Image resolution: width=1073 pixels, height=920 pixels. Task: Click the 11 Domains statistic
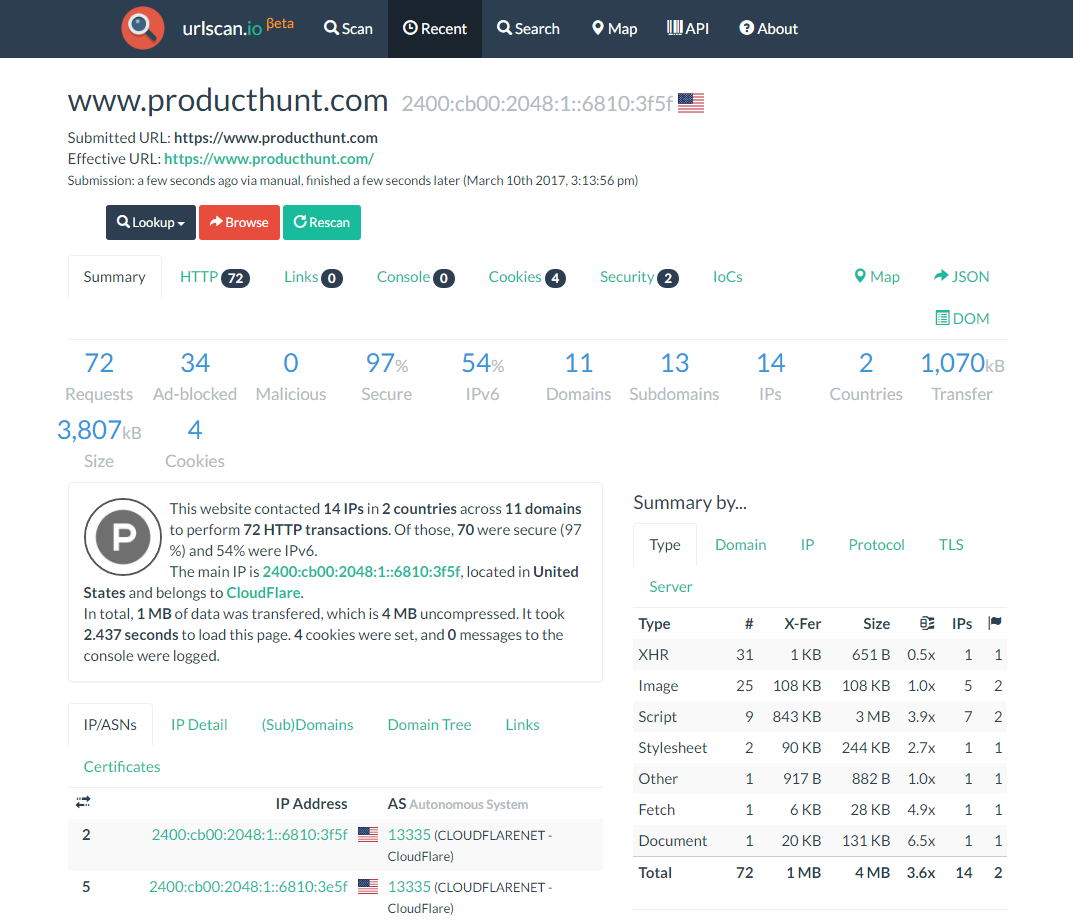pos(578,376)
